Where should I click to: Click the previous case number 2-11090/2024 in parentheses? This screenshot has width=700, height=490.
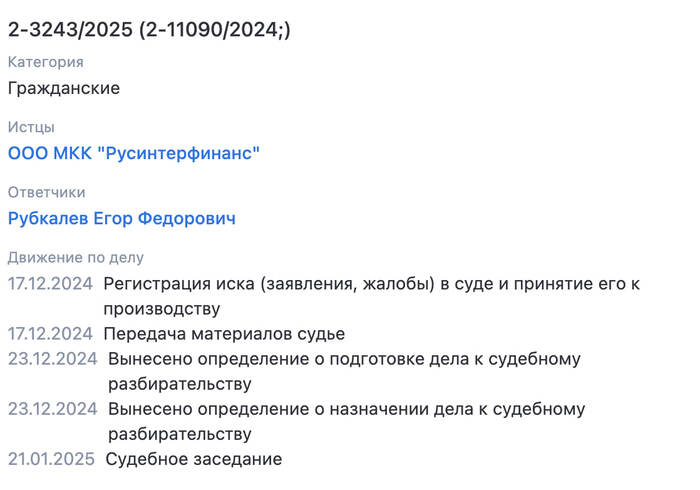coord(214,30)
